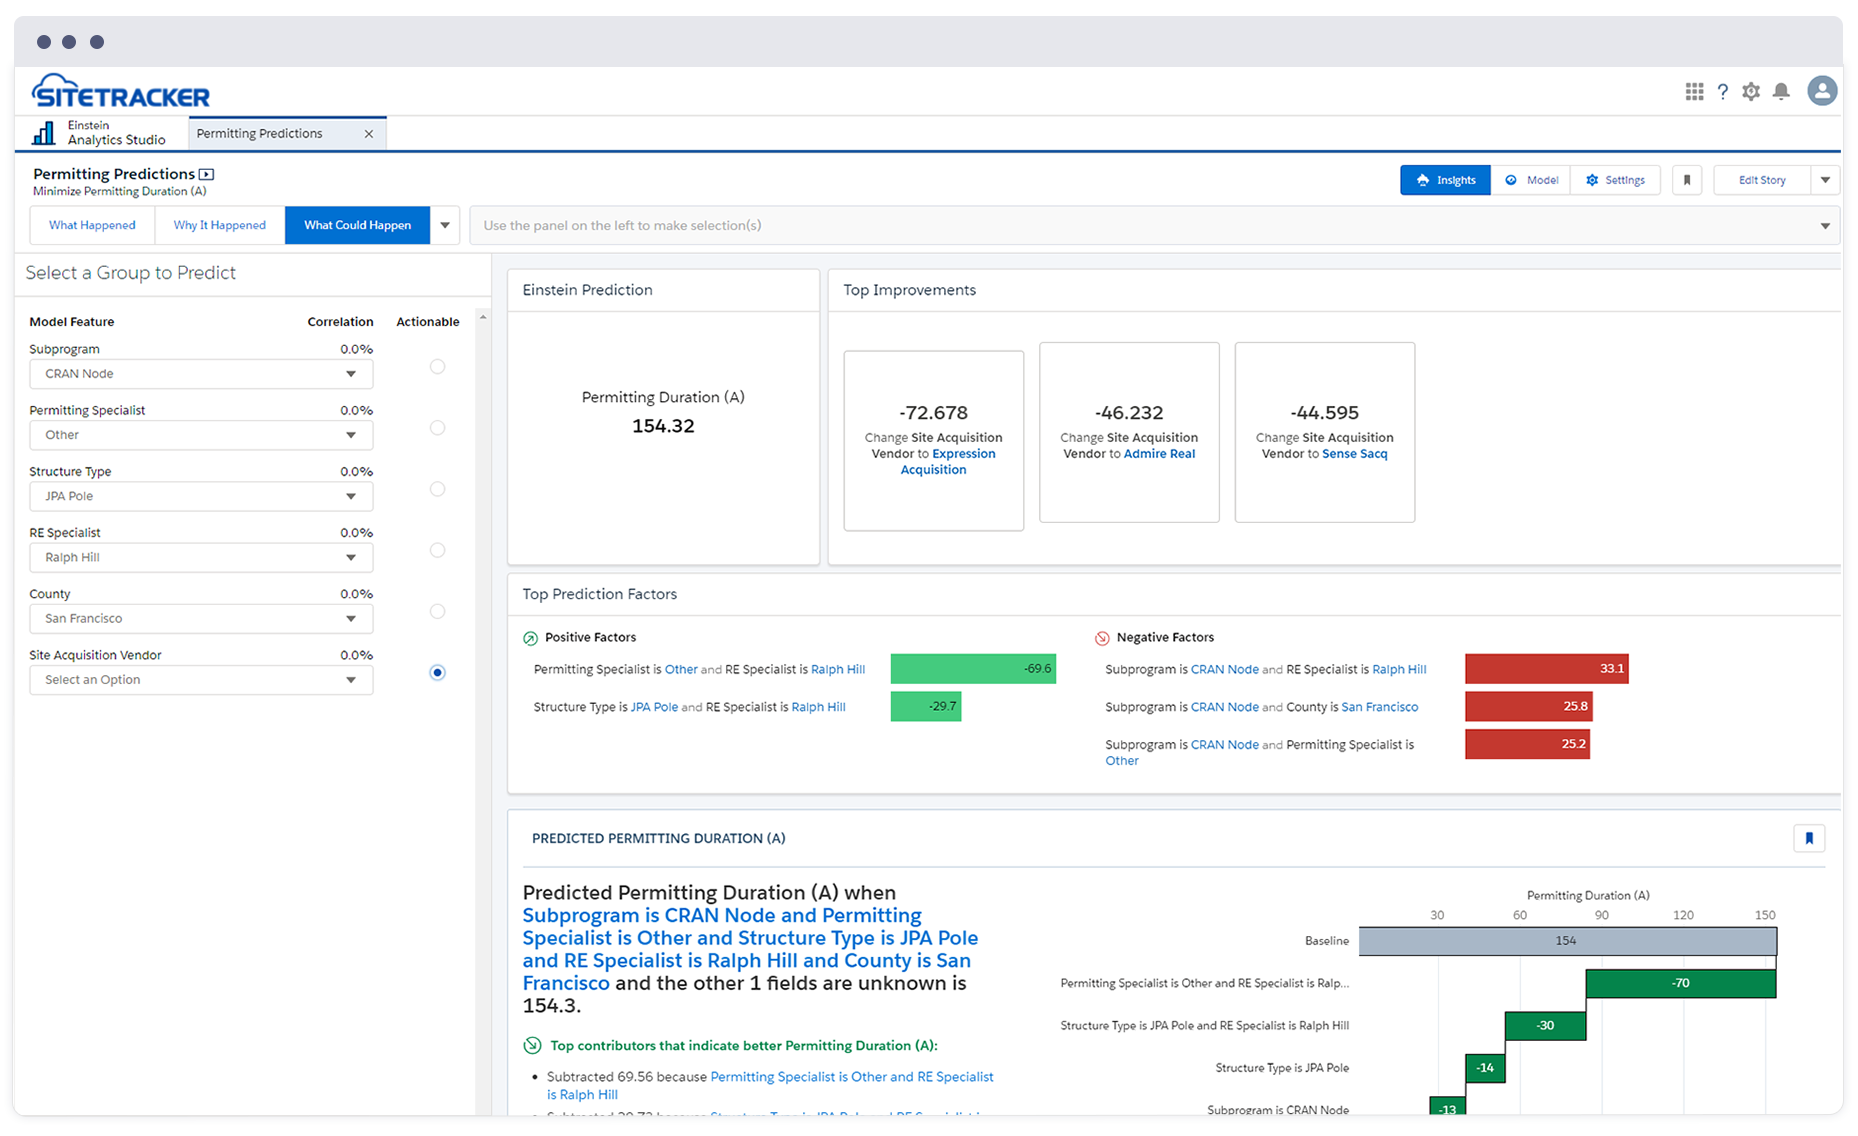Click the selections input bar
1858x1136 pixels.
click(1154, 226)
